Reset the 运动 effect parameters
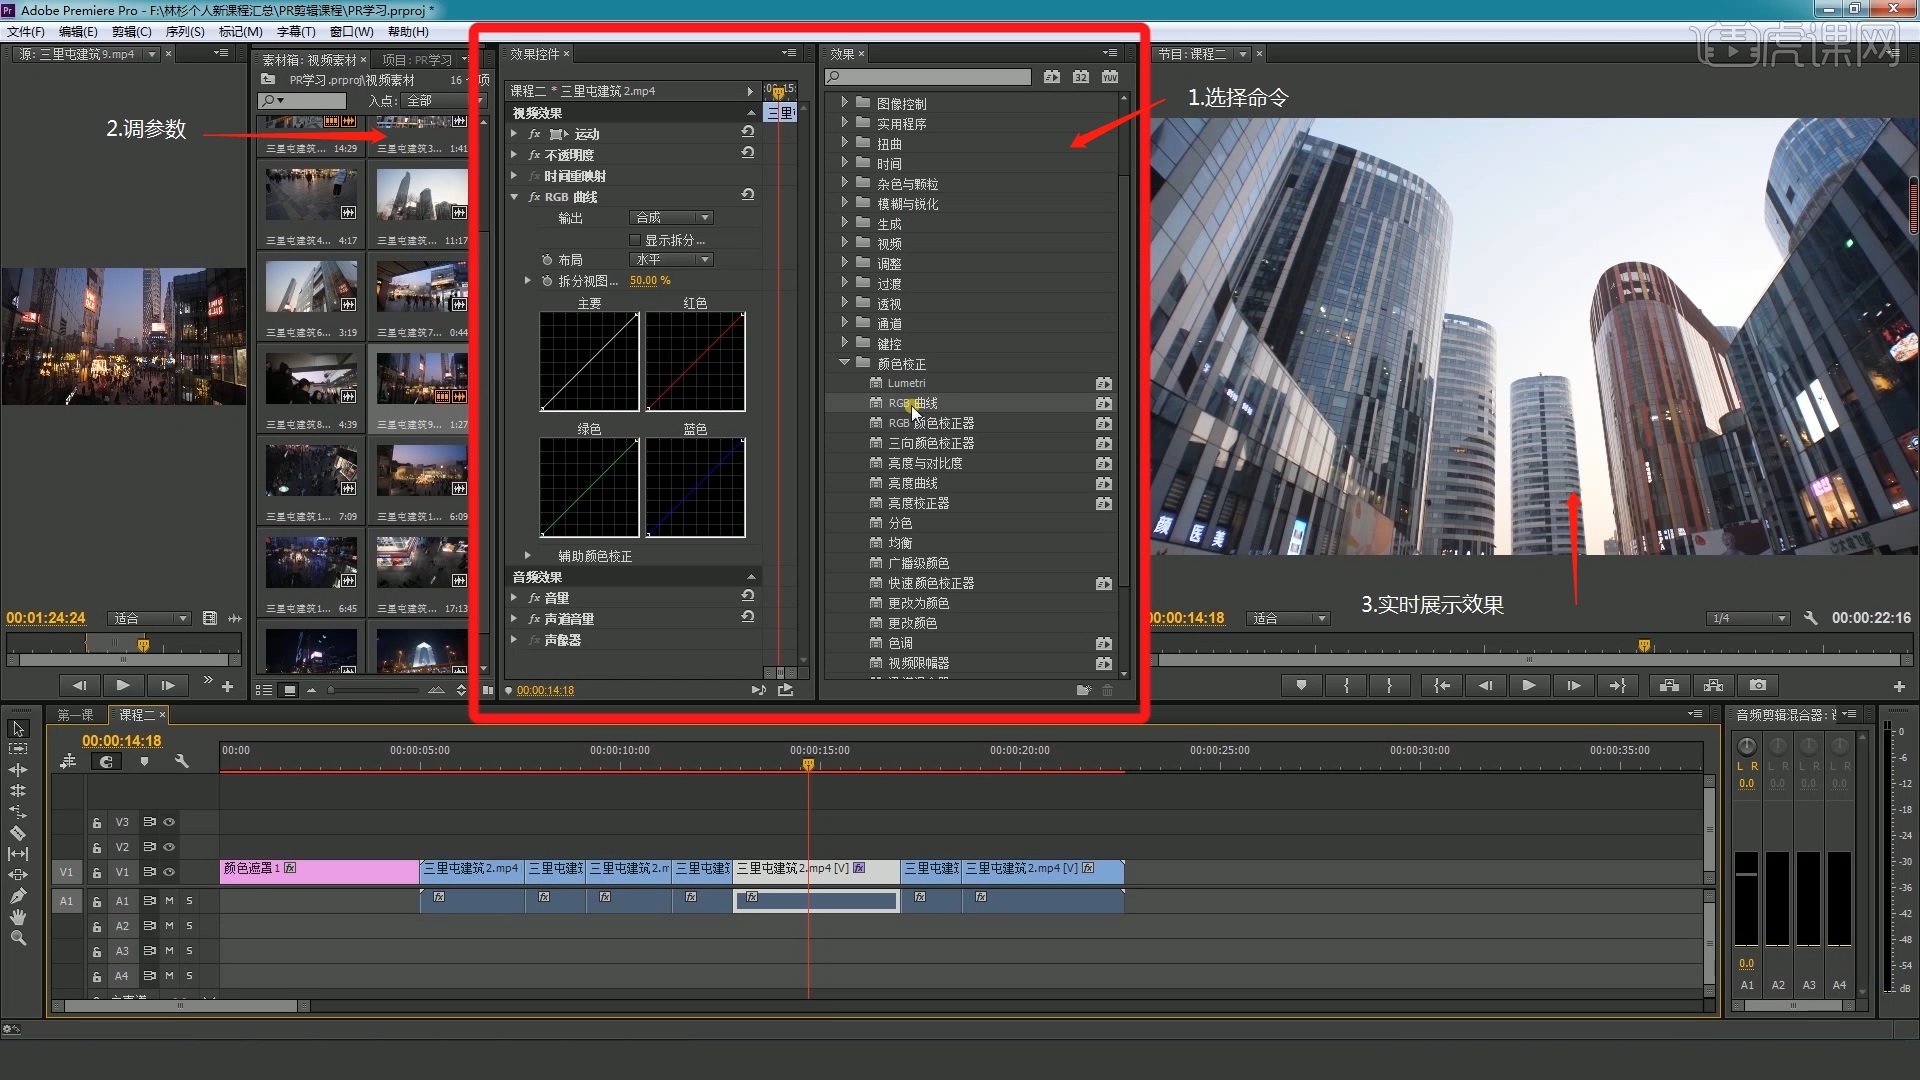Screen dimensions: 1920x1080 (x=747, y=132)
